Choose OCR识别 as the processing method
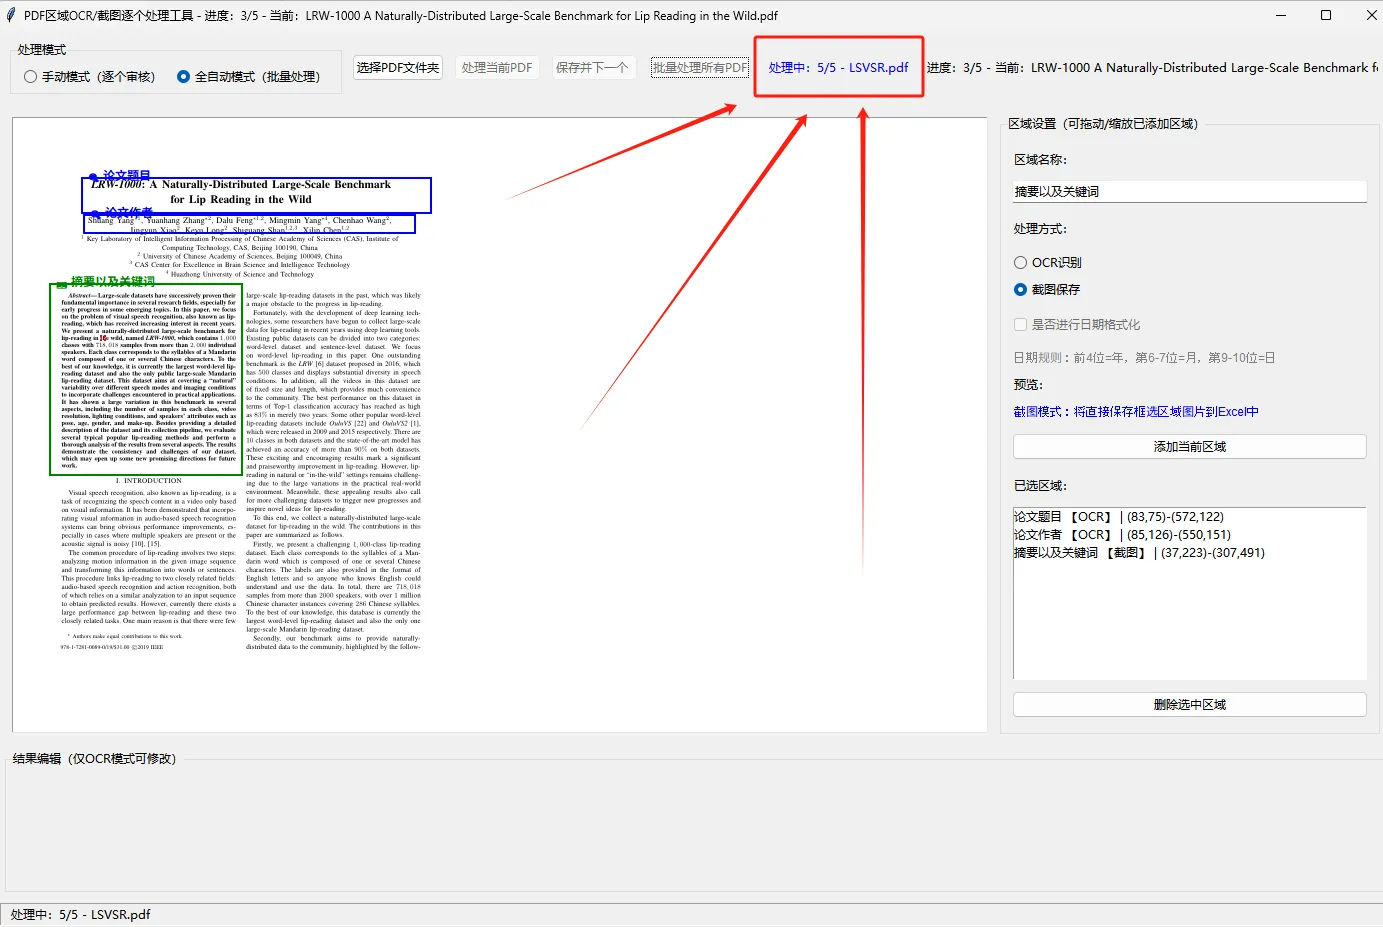Screen dimensions: 1383x927 [x=1021, y=261]
